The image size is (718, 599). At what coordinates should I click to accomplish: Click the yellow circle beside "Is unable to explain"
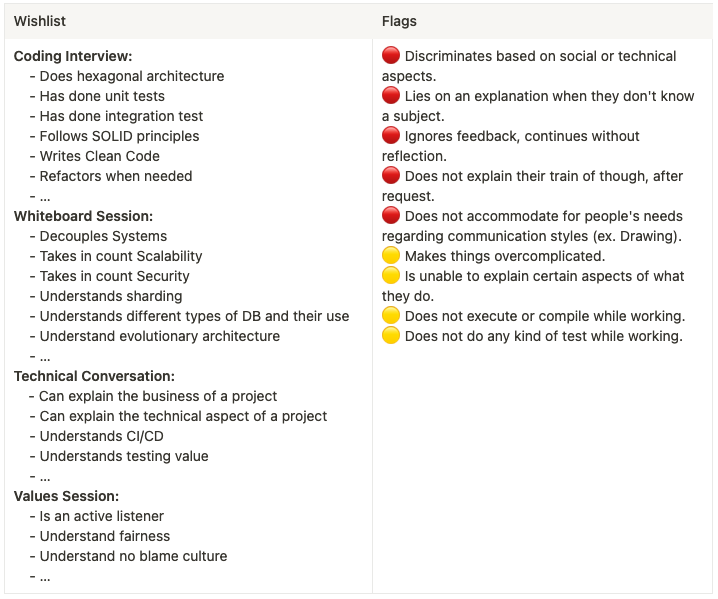(x=391, y=276)
